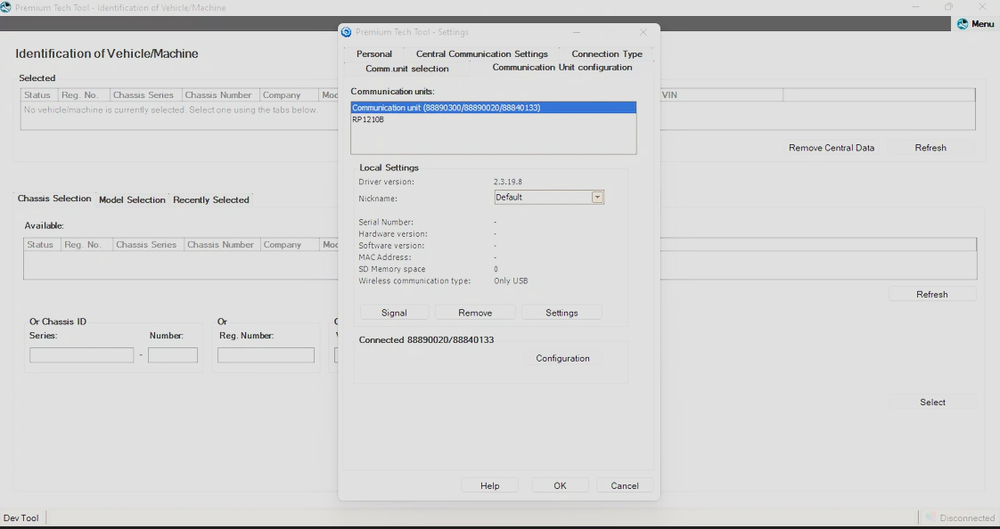Switch to the Personal tab
Viewport: 1000px width, 529px height.
374,54
